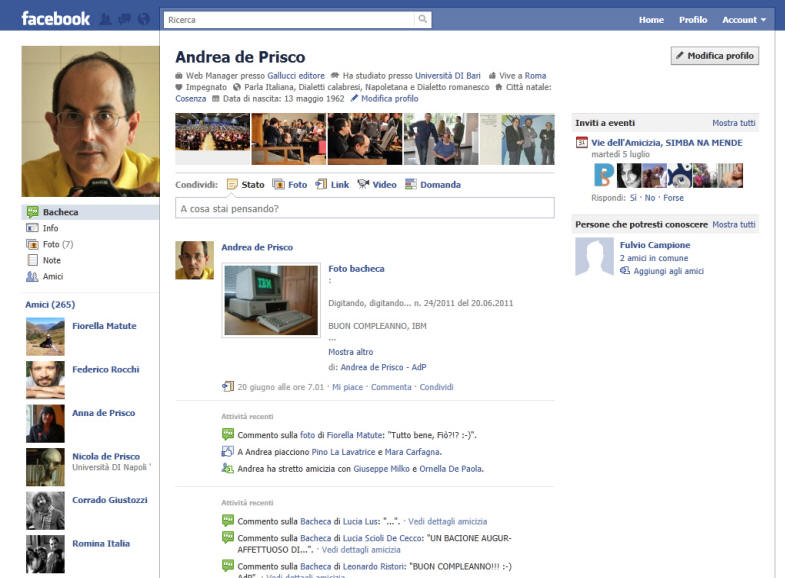Click Mi piace on the IBM post
This screenshot has height=578, width=785.
coord(347,387)
